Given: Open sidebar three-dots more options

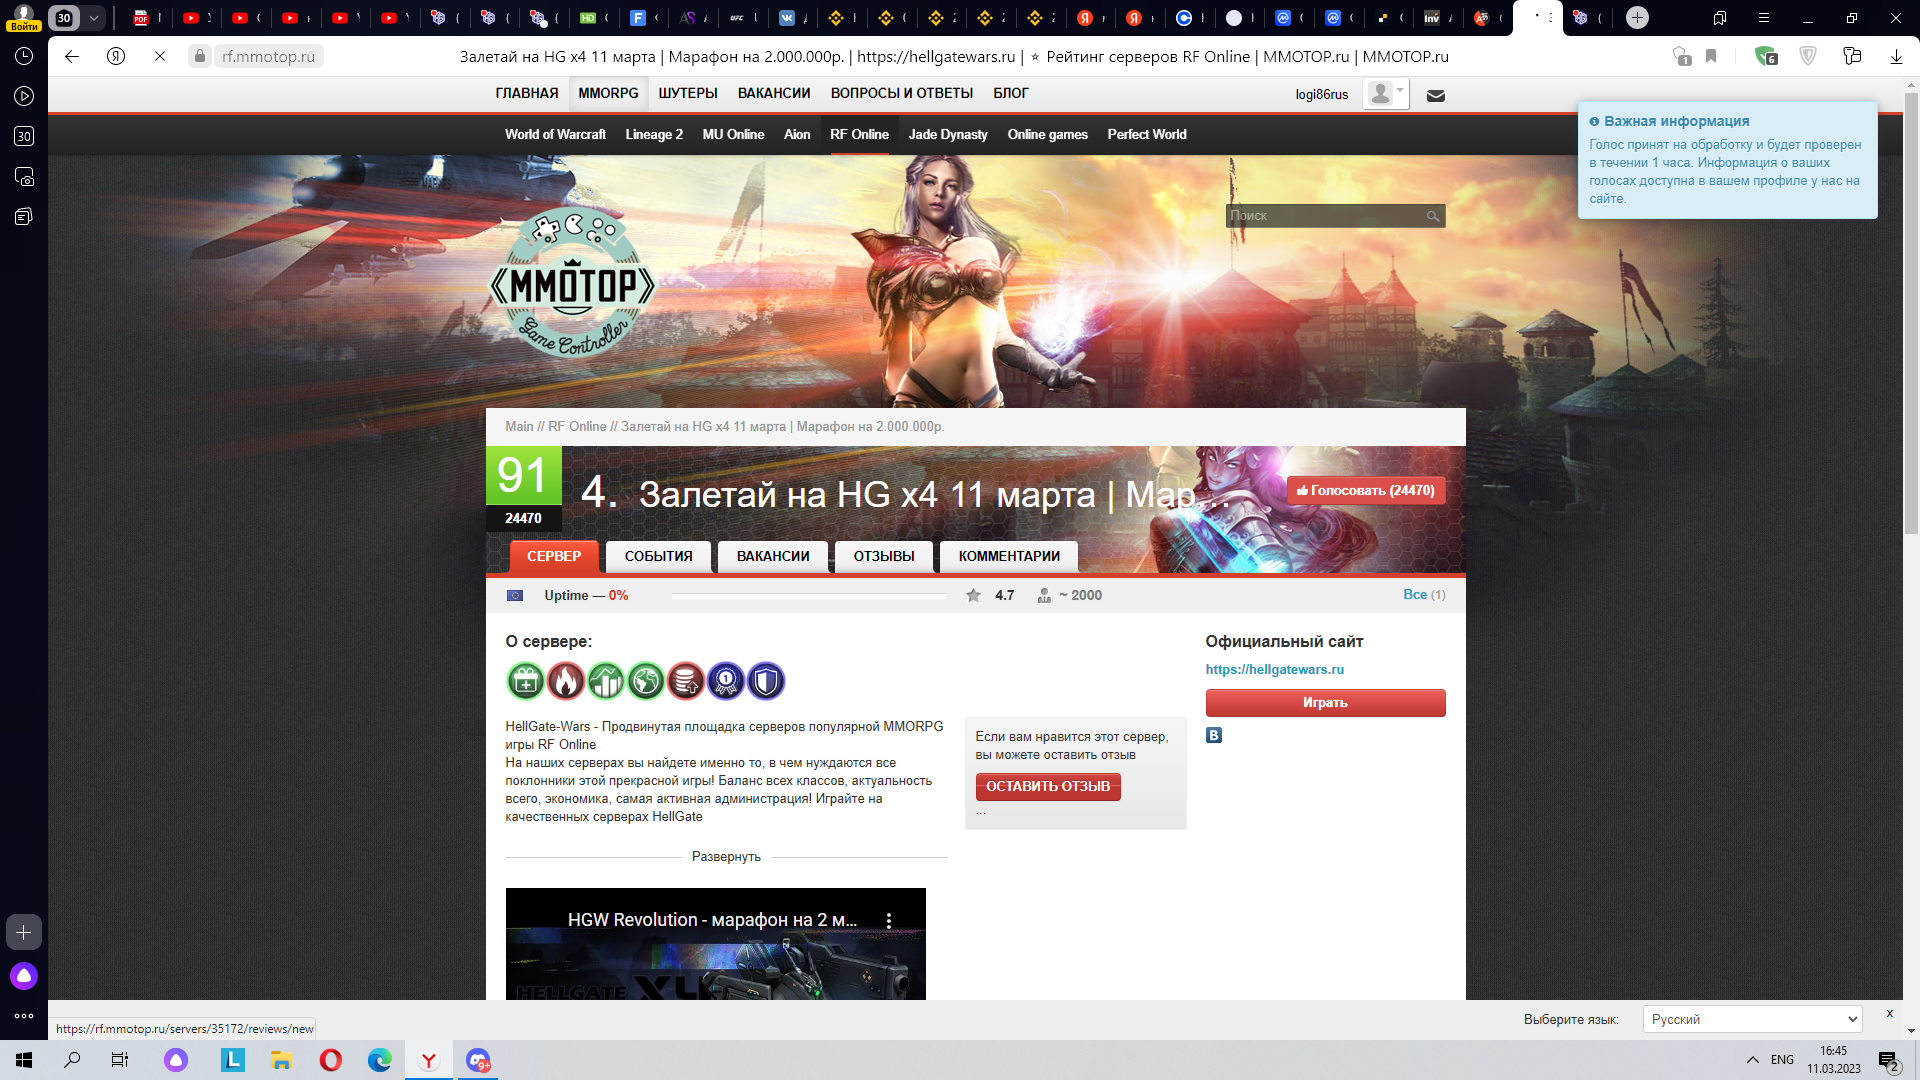Looking at the screenshot, I should (24, 1016).
